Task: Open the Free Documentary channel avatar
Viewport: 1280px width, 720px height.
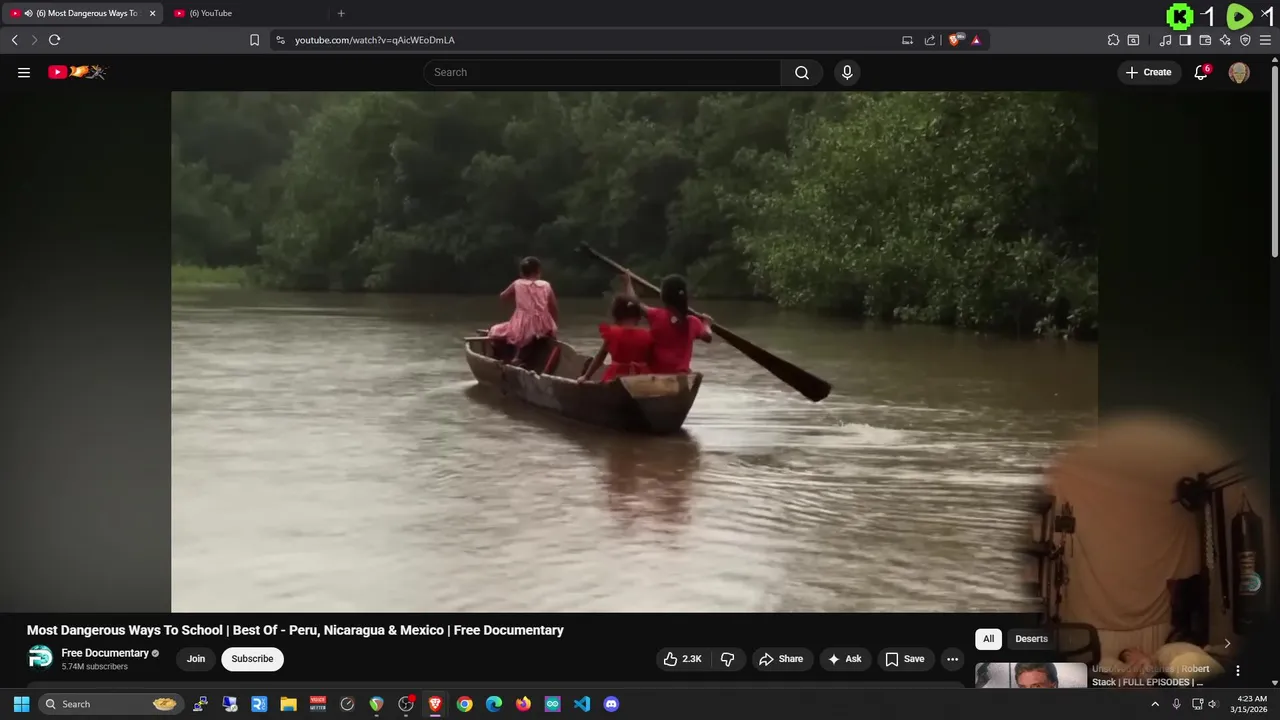Action: click(40, 658)
